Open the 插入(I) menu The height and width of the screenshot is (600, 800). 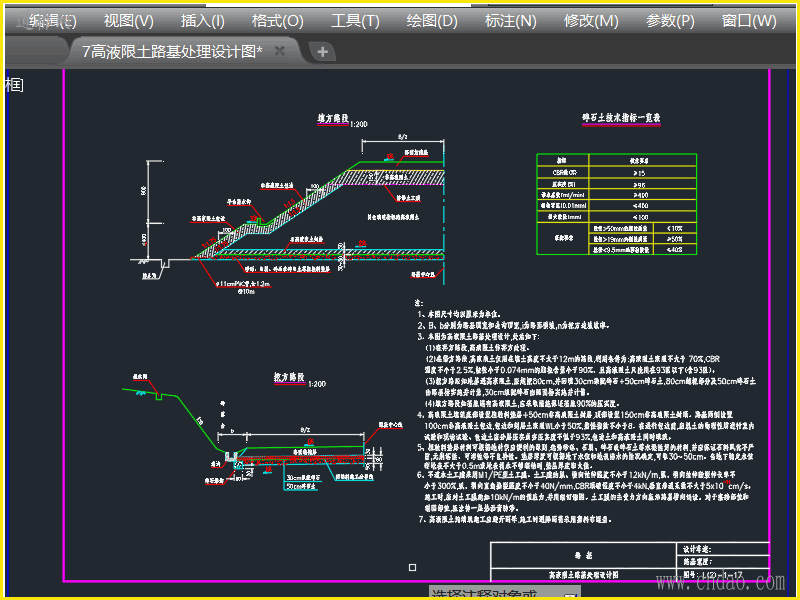pyautogui.click(x=202, y=20)
